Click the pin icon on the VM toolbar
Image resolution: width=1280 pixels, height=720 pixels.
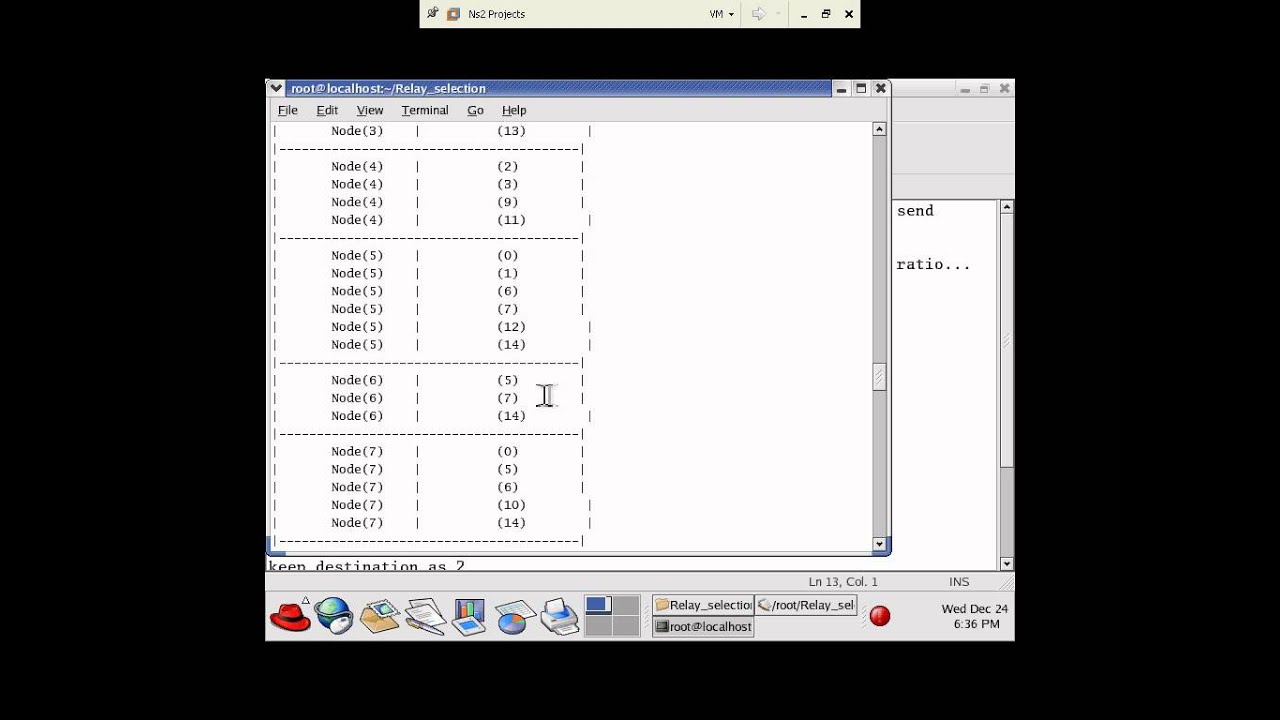pos(432,14)
